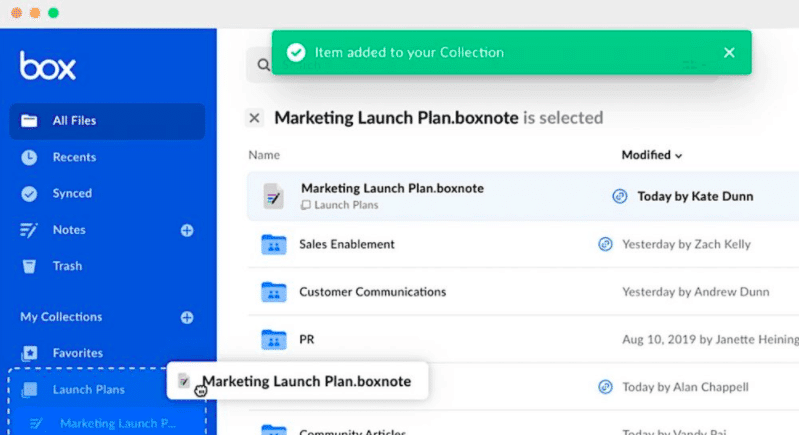The width and height of the screenshot is (799, 435).
Task: Open Recents in sidebar
Action: tap(74, 157)
